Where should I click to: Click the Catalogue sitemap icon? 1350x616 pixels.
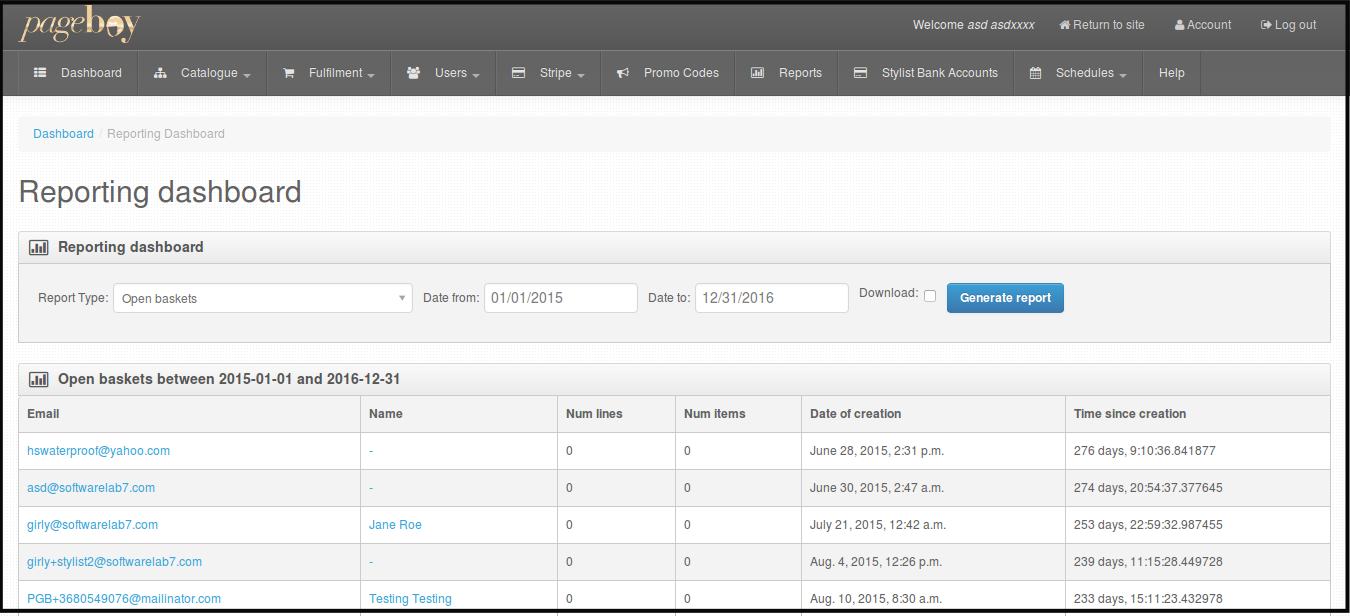(160, 73)
